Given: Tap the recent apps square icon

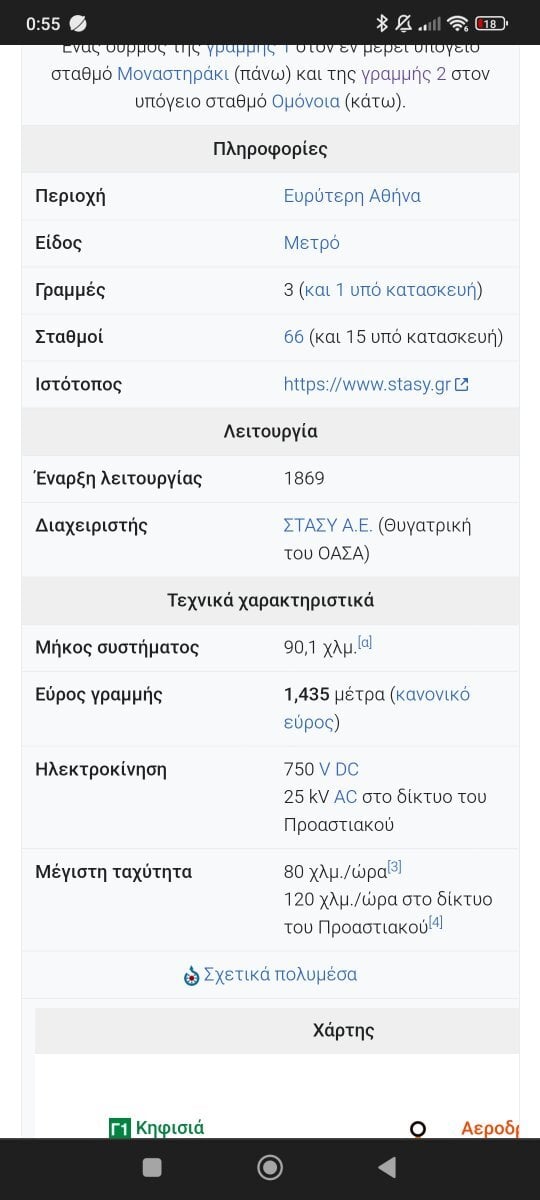Looking at the screenshot, I should pyautogui.click(x=152, y=1167).
